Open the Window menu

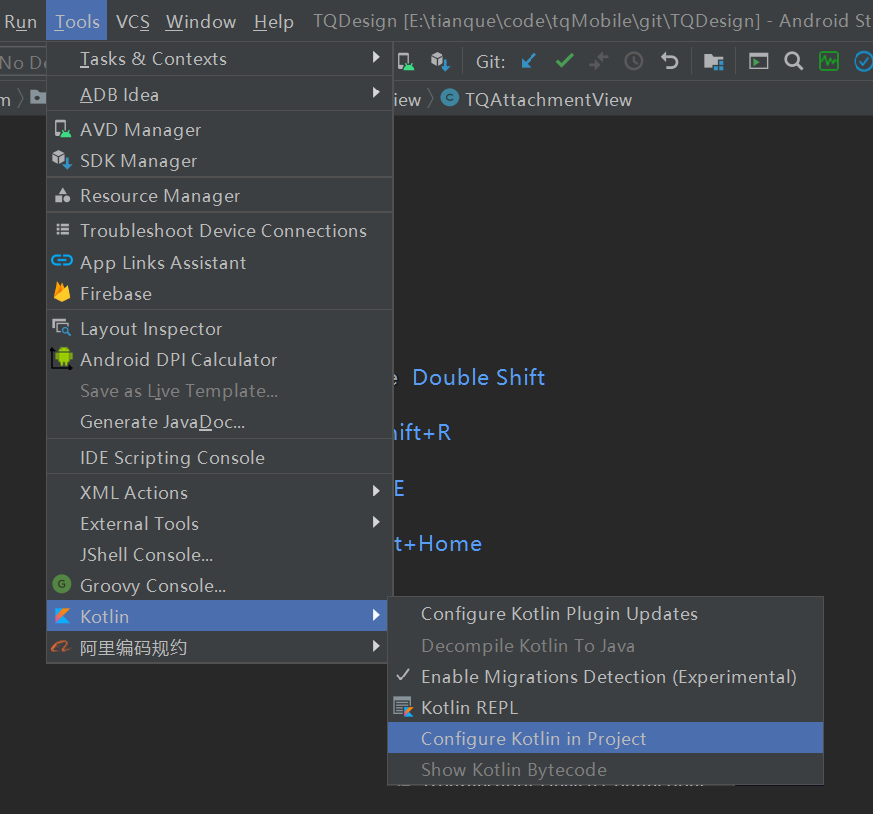[x=200, y=21]
